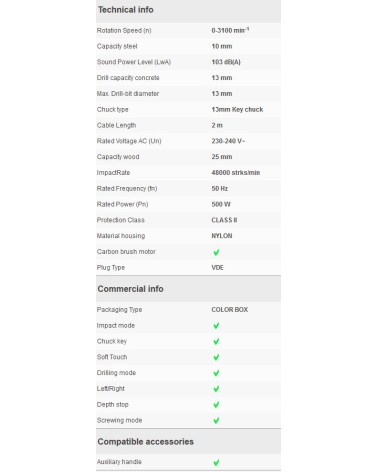Select the Technical info section header
Viewport: 378px width, 472px height.
pyautogui.click(x=125, y=10)
